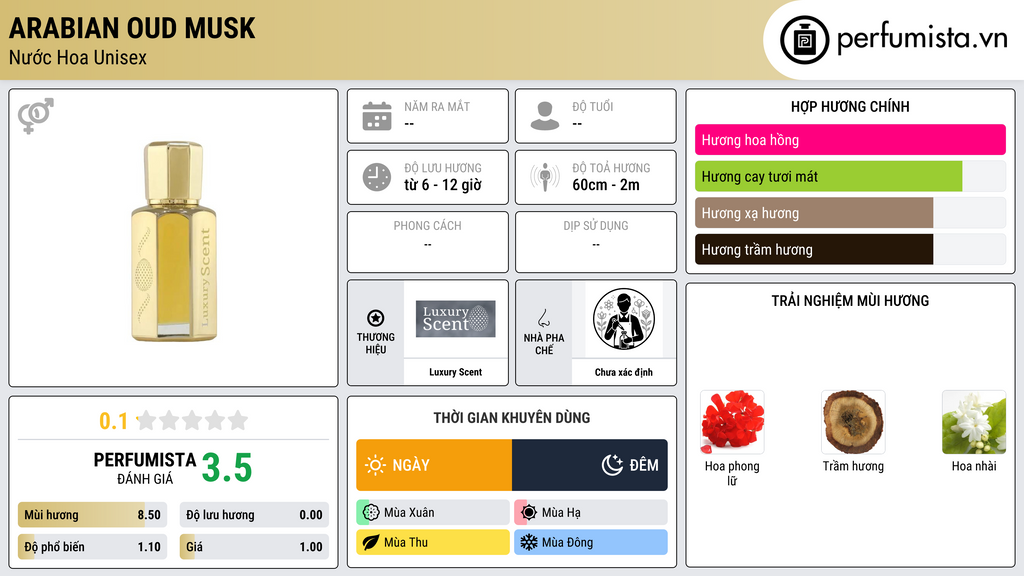Click the Hương cay tươi mát accord bar

(x=850, y=176)
